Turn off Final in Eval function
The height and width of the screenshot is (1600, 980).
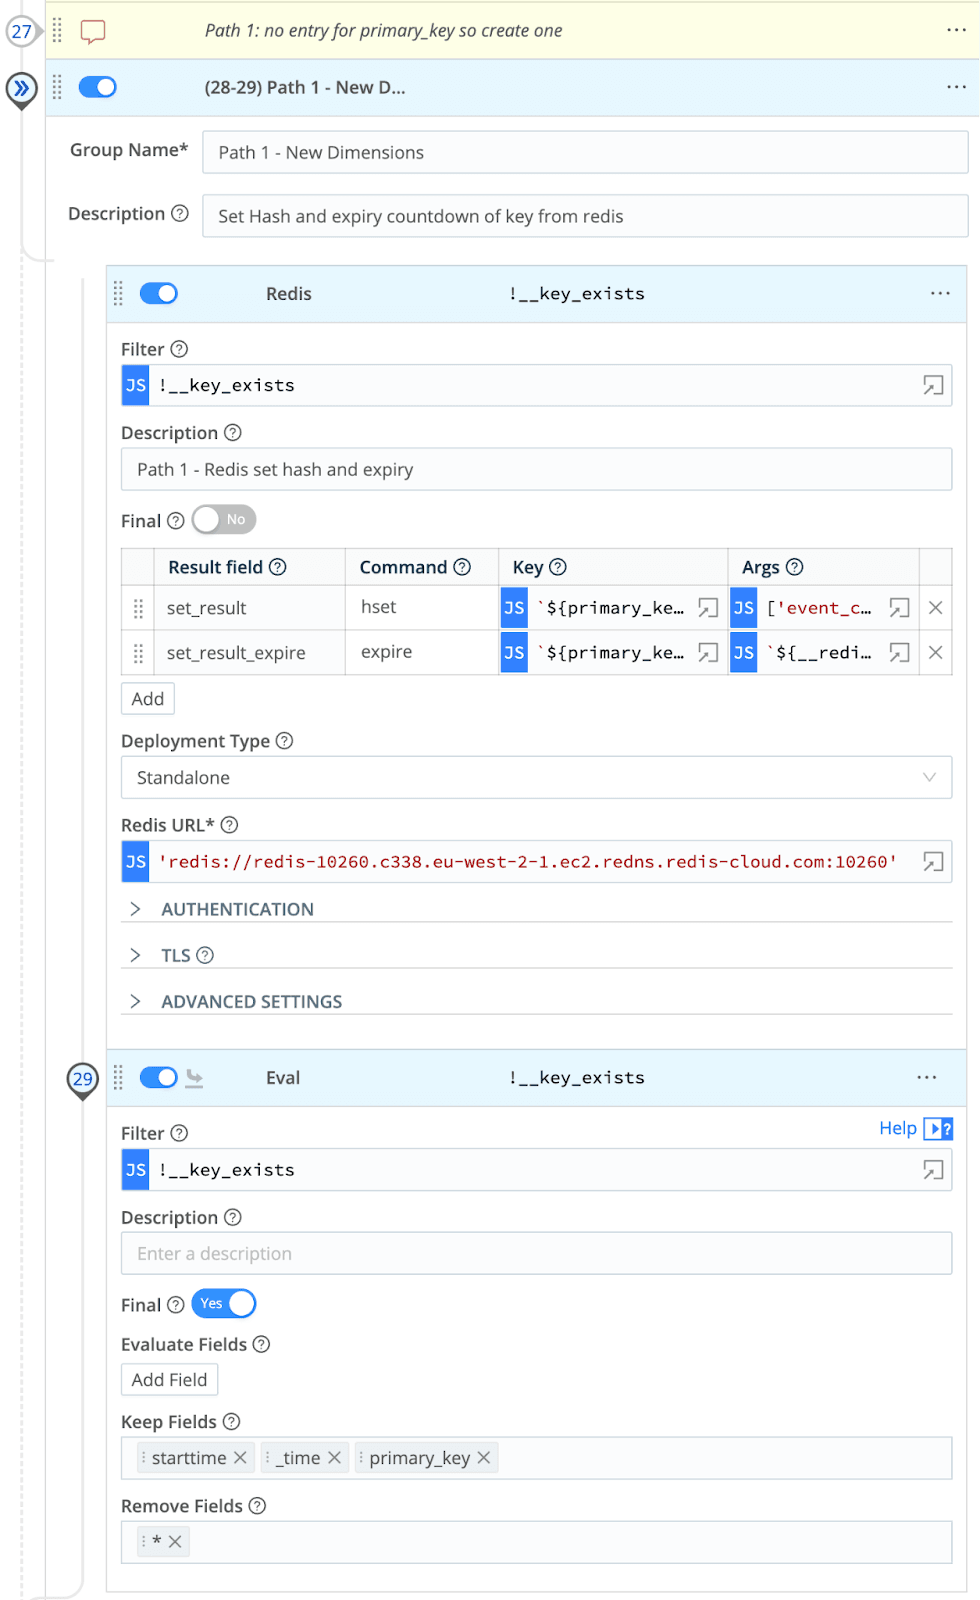pos(224,1304)
